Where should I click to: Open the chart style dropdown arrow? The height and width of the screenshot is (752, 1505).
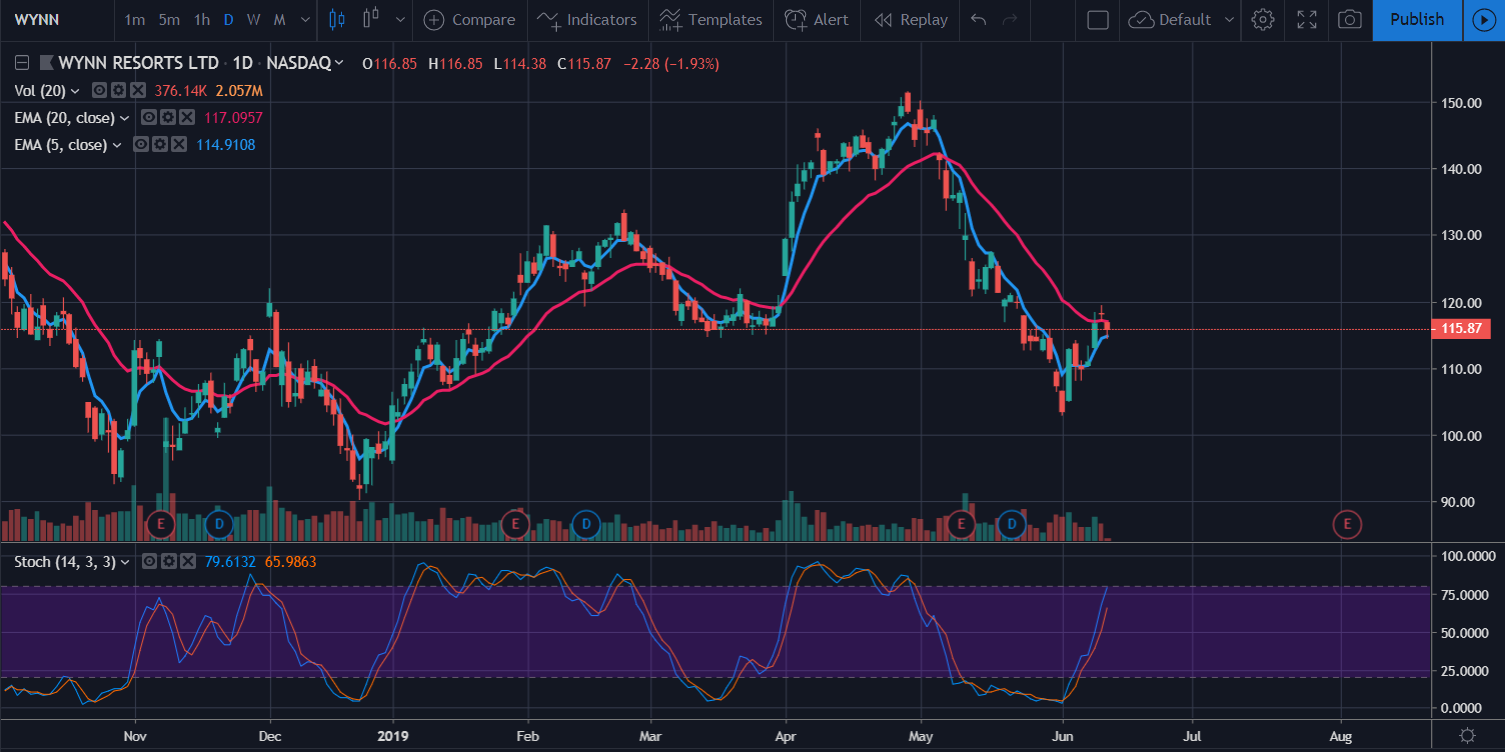pos(400,19)
